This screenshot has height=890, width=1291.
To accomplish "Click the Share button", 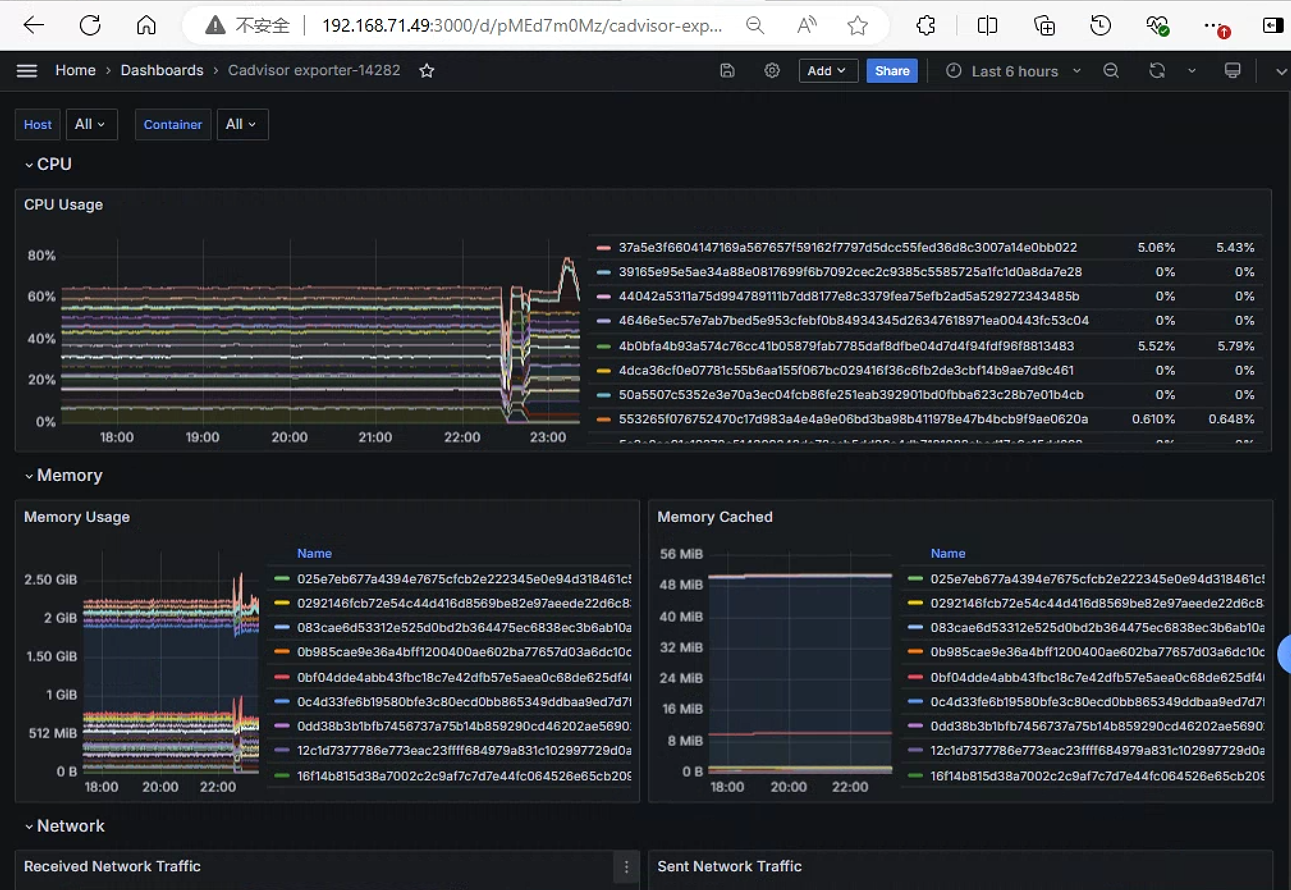I will click(x=892, y=71).
